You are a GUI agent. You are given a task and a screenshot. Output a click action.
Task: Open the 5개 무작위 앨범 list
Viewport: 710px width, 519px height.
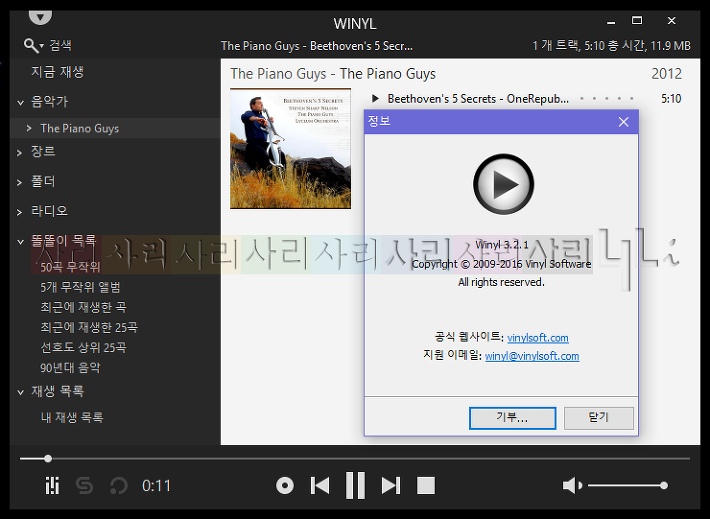(x=80, y=287)
